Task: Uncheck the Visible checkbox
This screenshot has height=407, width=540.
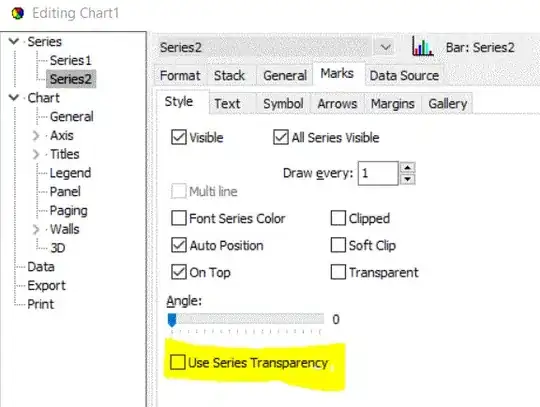Action: point(179,137)
